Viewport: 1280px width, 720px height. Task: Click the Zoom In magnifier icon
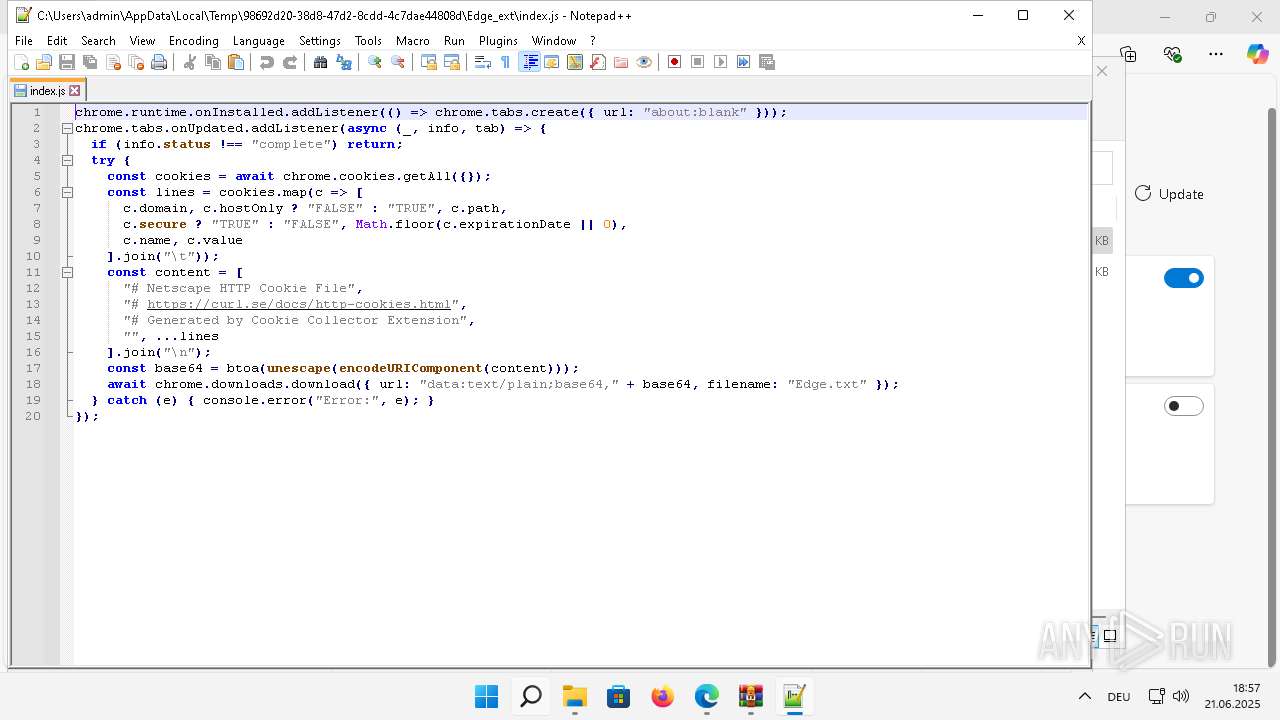(x=375, y=62)
